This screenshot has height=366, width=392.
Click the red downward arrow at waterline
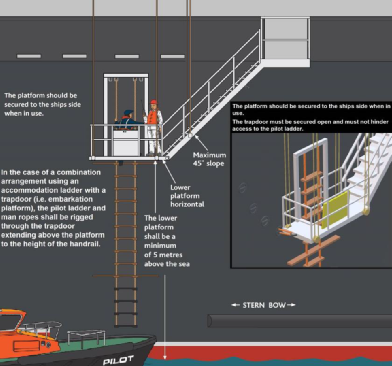click(x=164, y=357)
